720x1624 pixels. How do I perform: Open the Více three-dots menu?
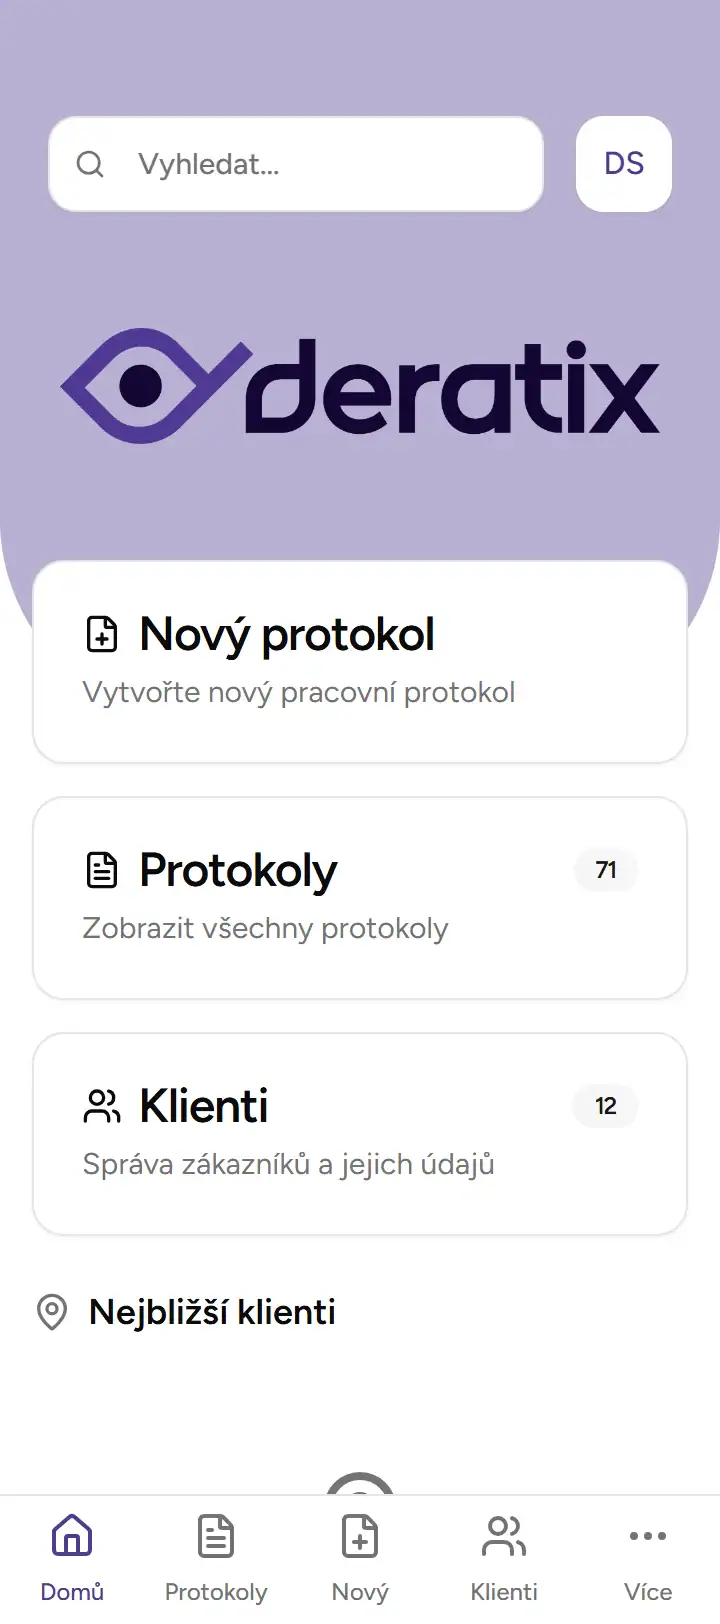point(648,1556)
